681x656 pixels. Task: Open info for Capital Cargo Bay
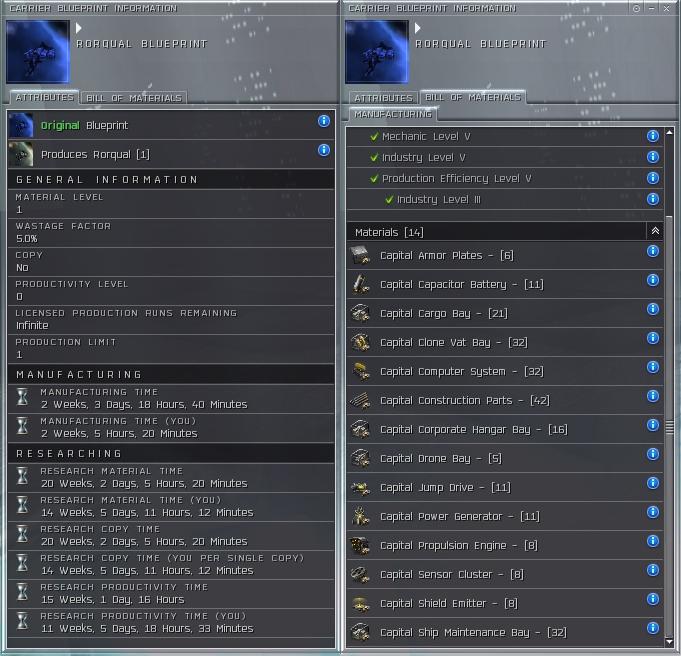click(x=652, y=309)
